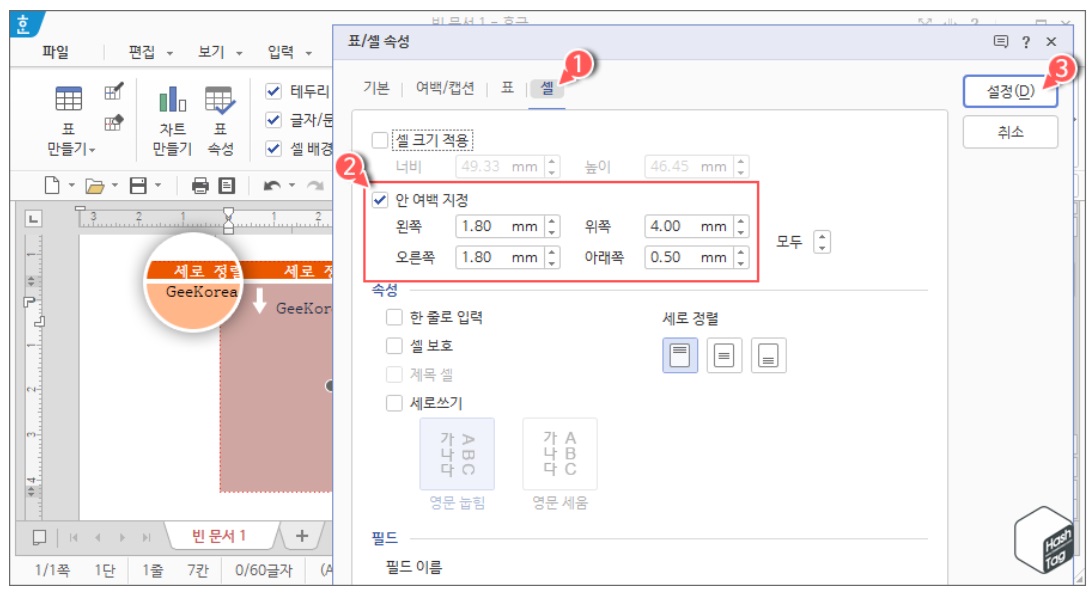Select middle vertical alignment icon

click(x=724, y=355)
